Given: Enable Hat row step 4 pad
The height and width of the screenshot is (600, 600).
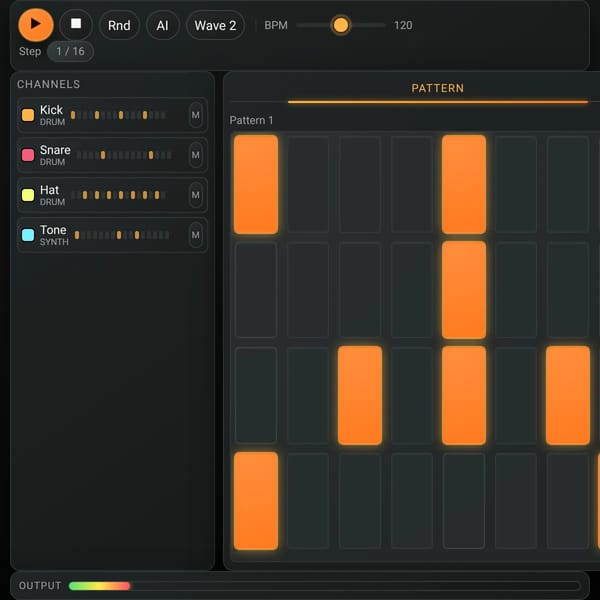Looking at the screenshot, I should coord(412,396).
